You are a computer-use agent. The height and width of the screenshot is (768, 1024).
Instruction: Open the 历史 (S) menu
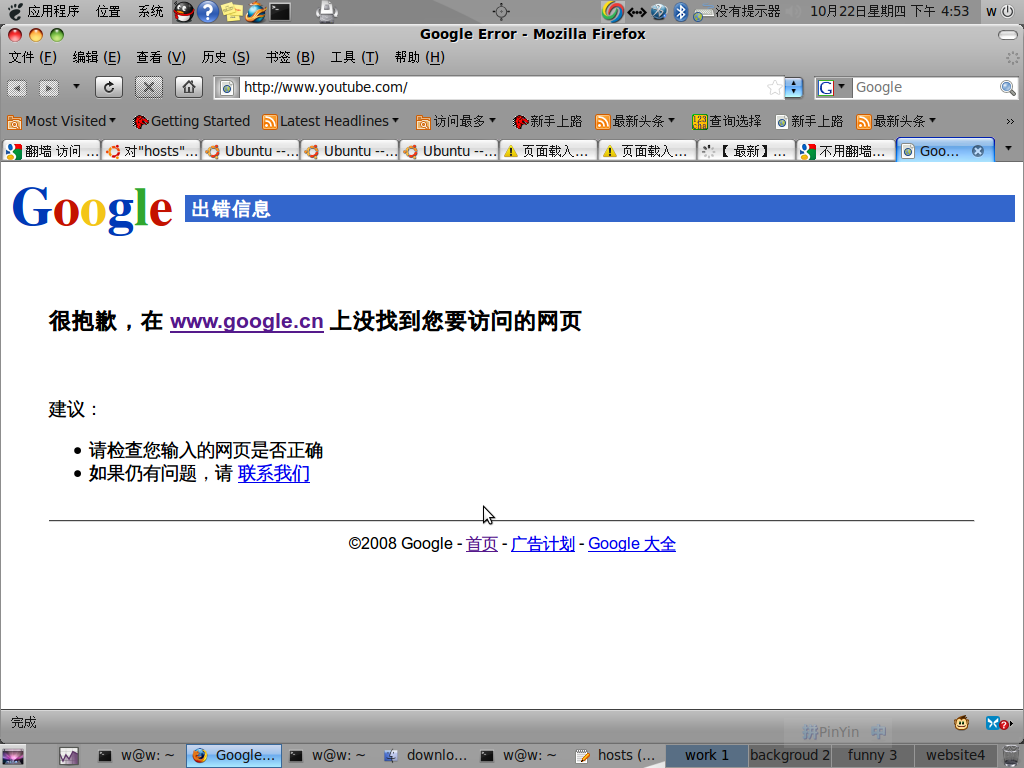[225, 57]
